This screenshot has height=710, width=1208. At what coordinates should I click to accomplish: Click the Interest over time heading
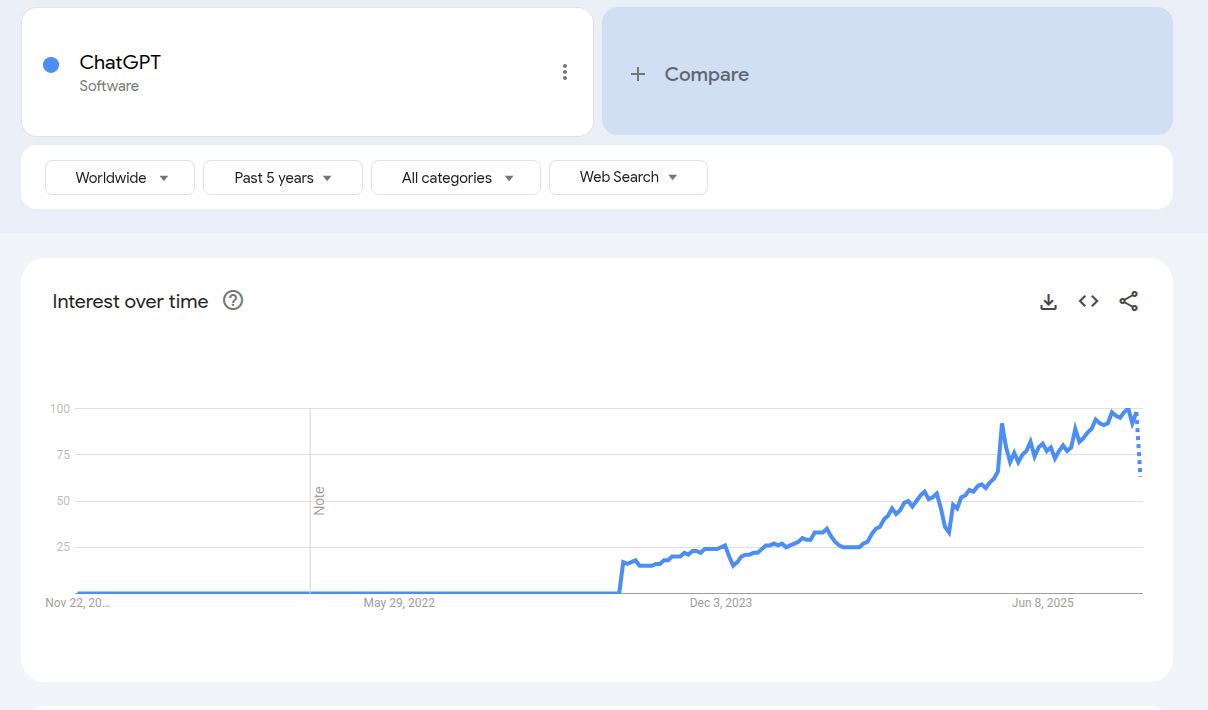pyautogui.click(x=130, y=301)
